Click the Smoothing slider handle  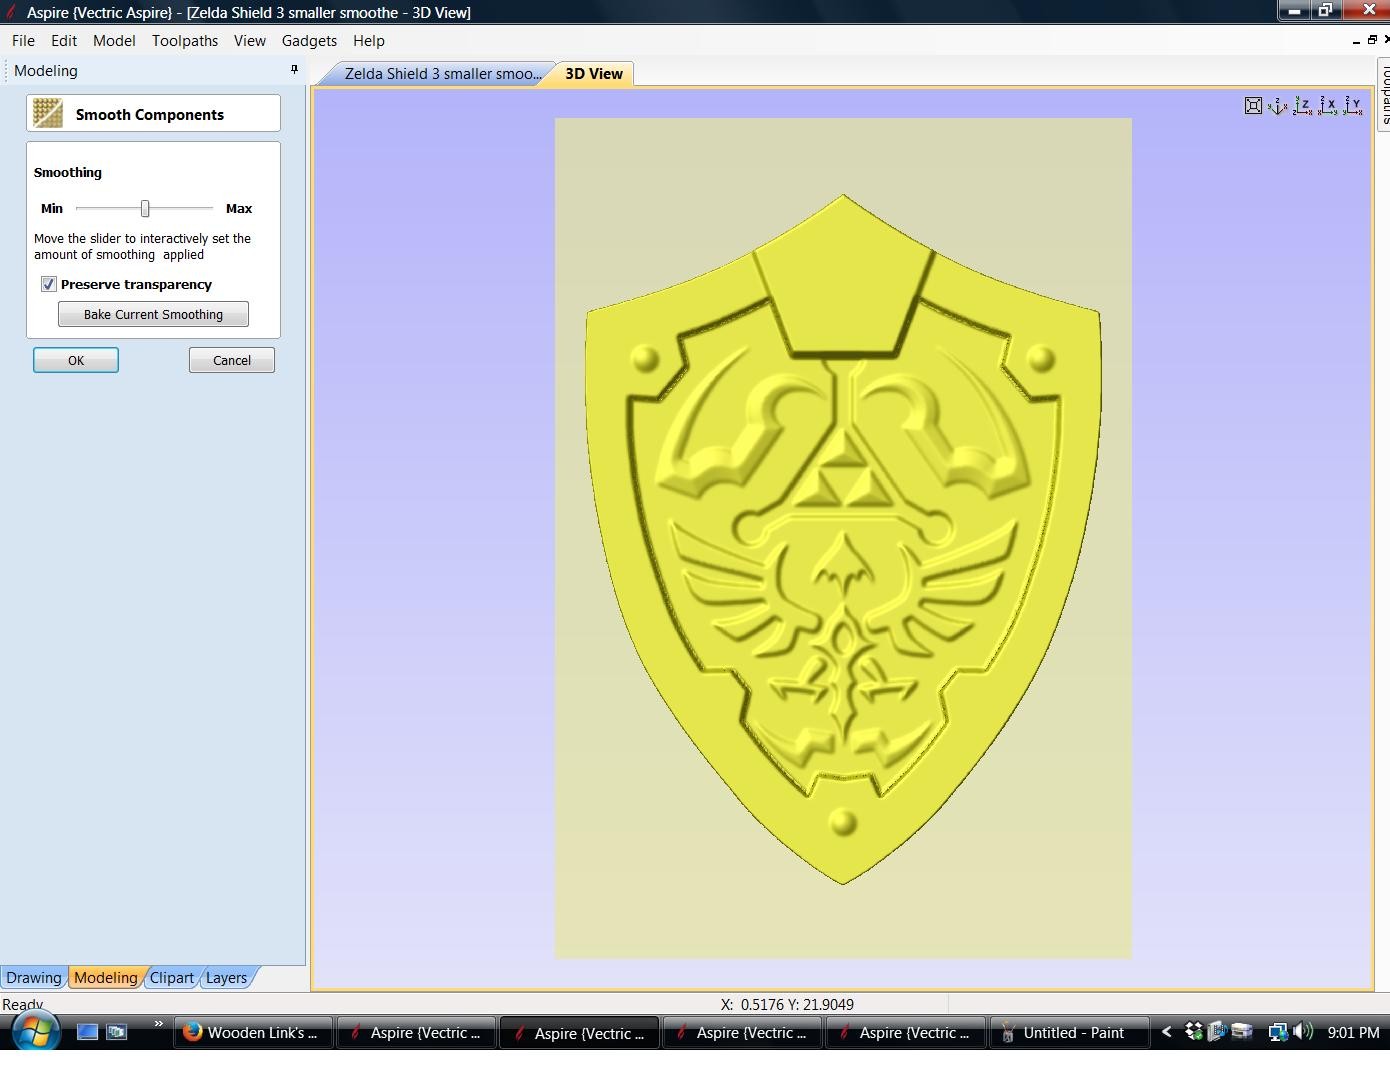[x=145, y=208]
